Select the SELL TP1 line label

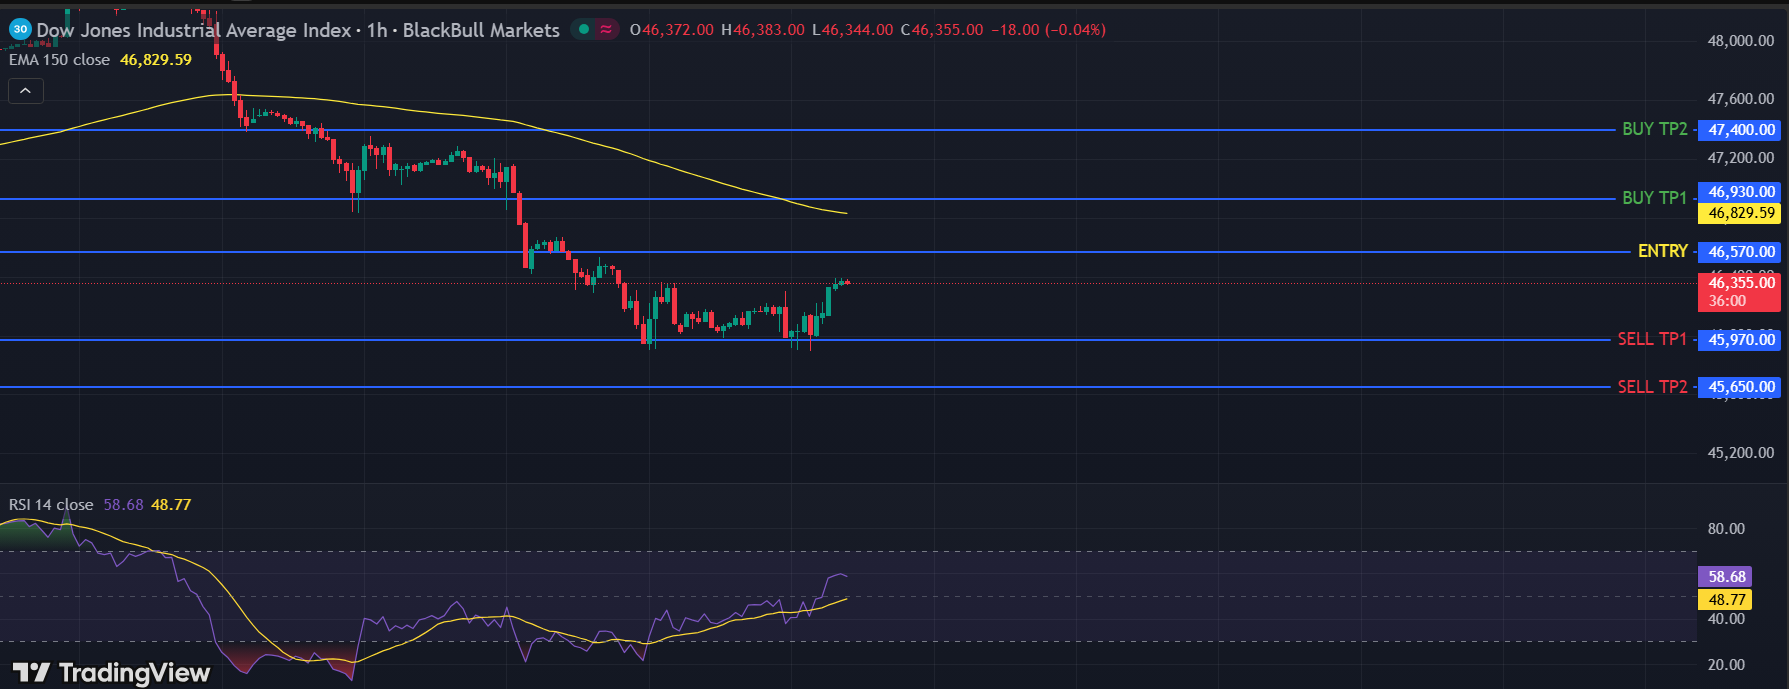(x=1652, y=339)
